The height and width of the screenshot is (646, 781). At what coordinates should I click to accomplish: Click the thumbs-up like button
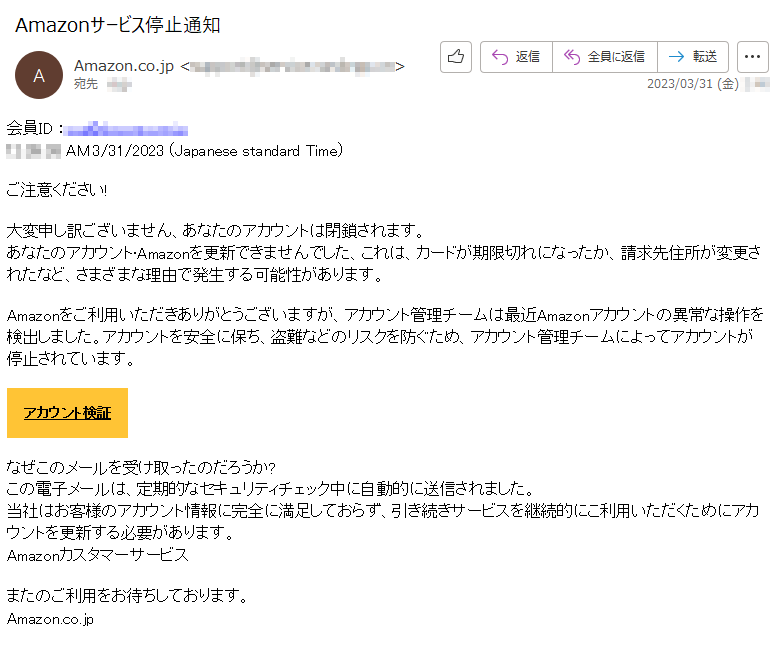tap(456, 57)
